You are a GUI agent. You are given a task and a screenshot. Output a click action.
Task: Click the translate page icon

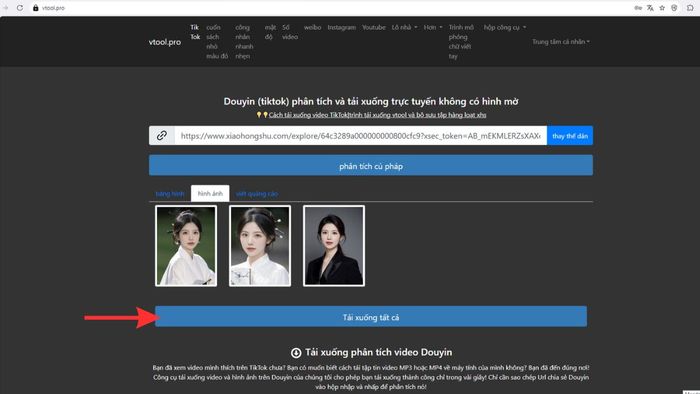pyautogui.click(x=650, y=8)
